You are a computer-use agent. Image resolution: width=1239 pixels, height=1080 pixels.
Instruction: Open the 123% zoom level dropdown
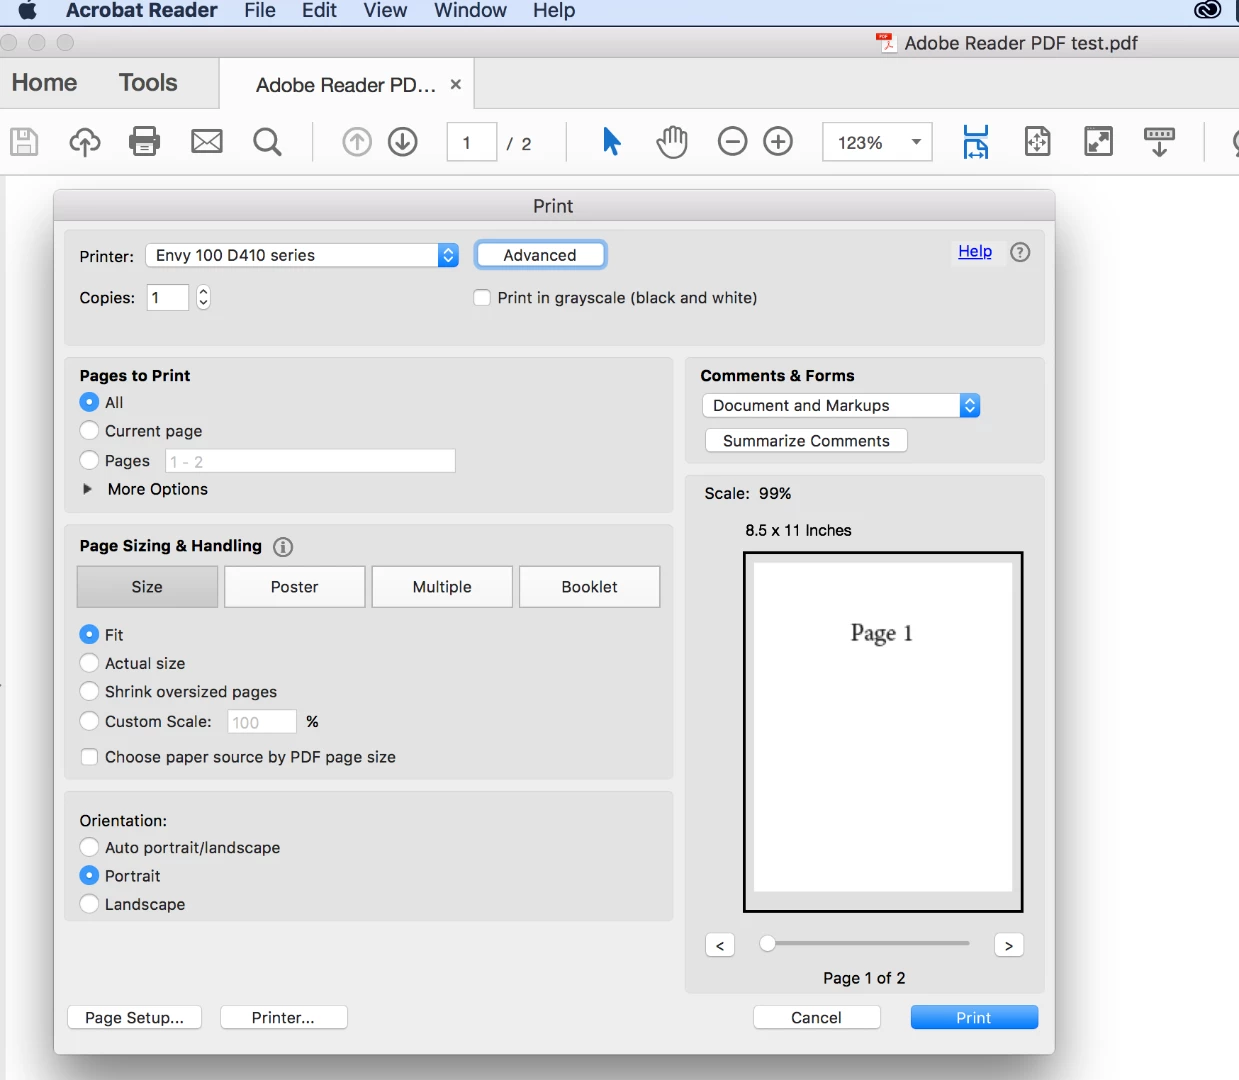(877, 142)
